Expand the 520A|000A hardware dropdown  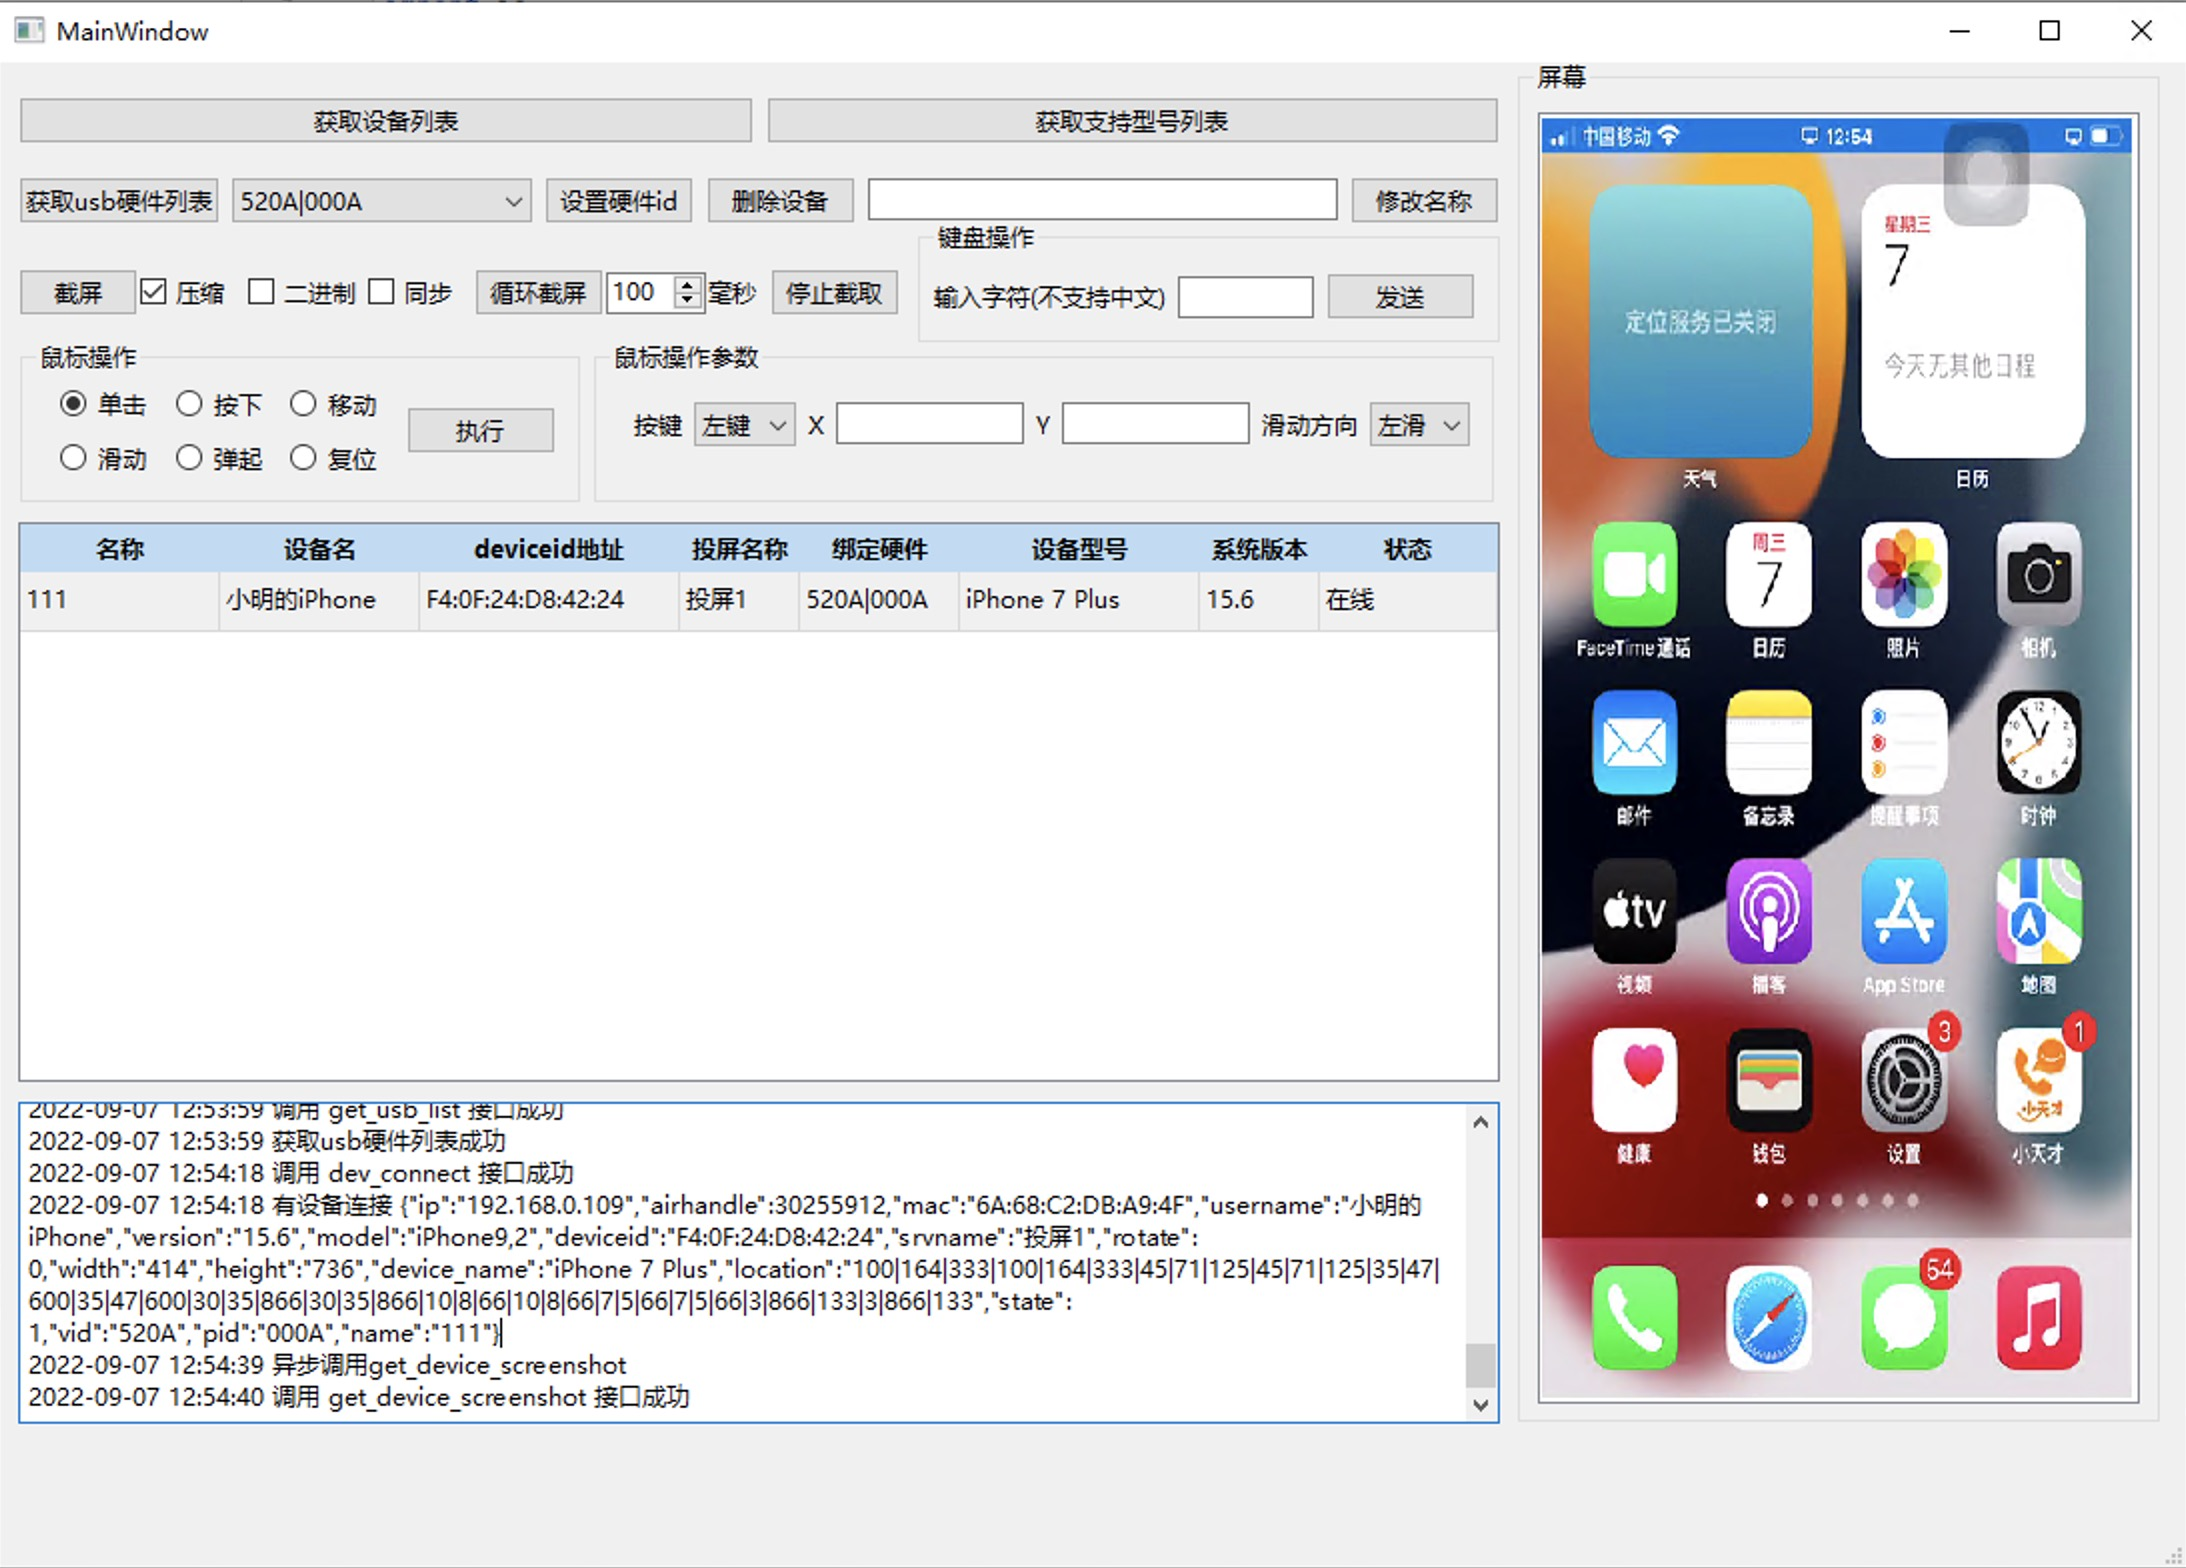pos(380,201)
